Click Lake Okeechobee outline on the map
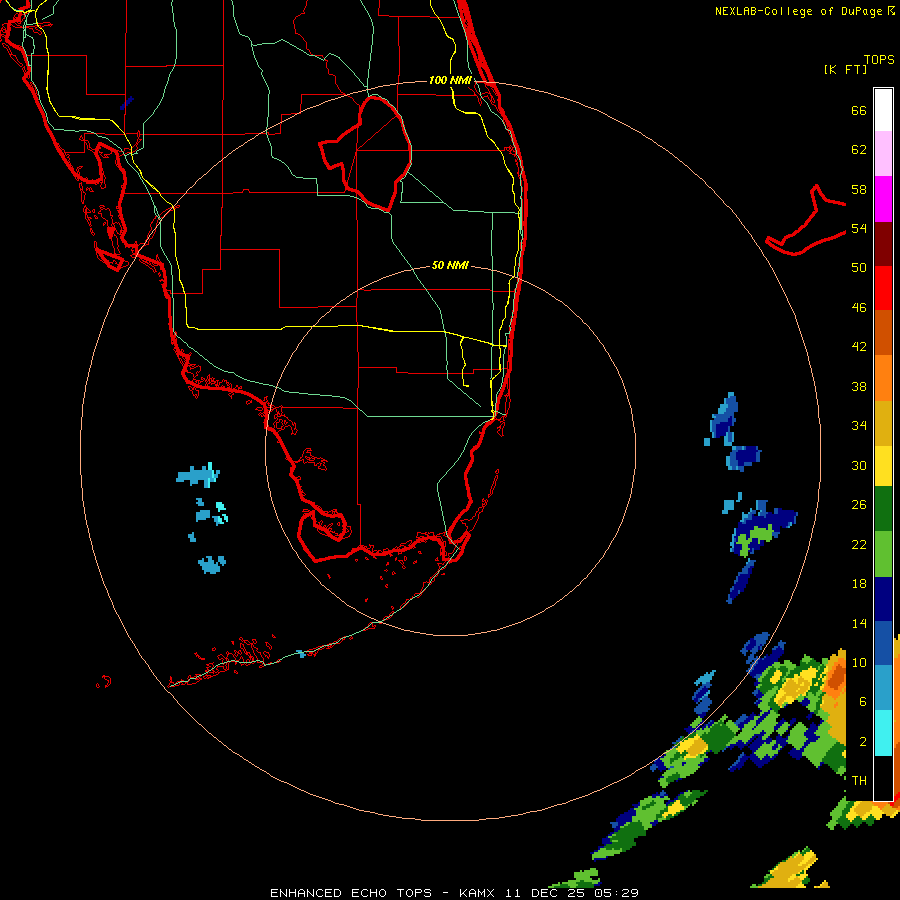900x900 pixels. click(366, 153)
